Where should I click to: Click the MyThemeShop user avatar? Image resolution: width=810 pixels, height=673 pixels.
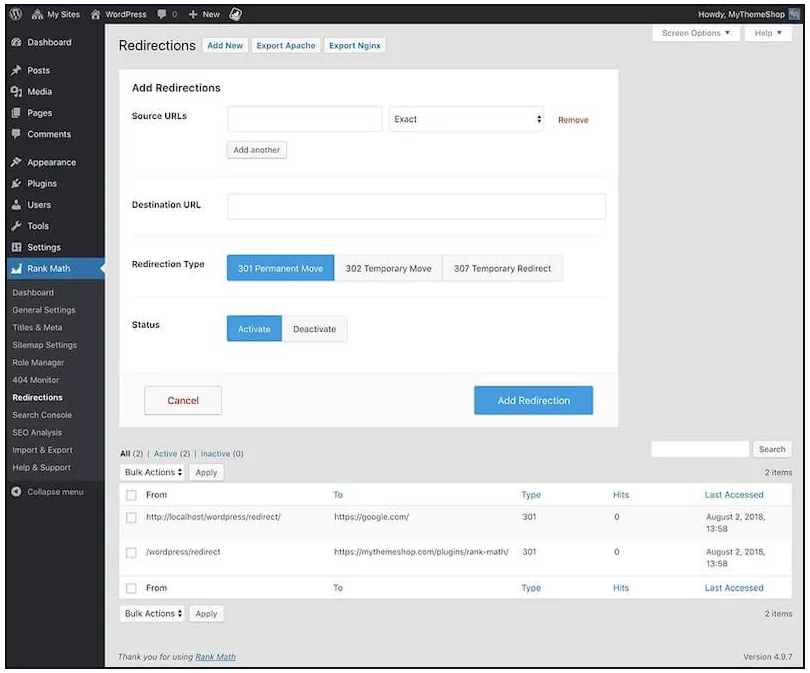[x=794, y=14]
